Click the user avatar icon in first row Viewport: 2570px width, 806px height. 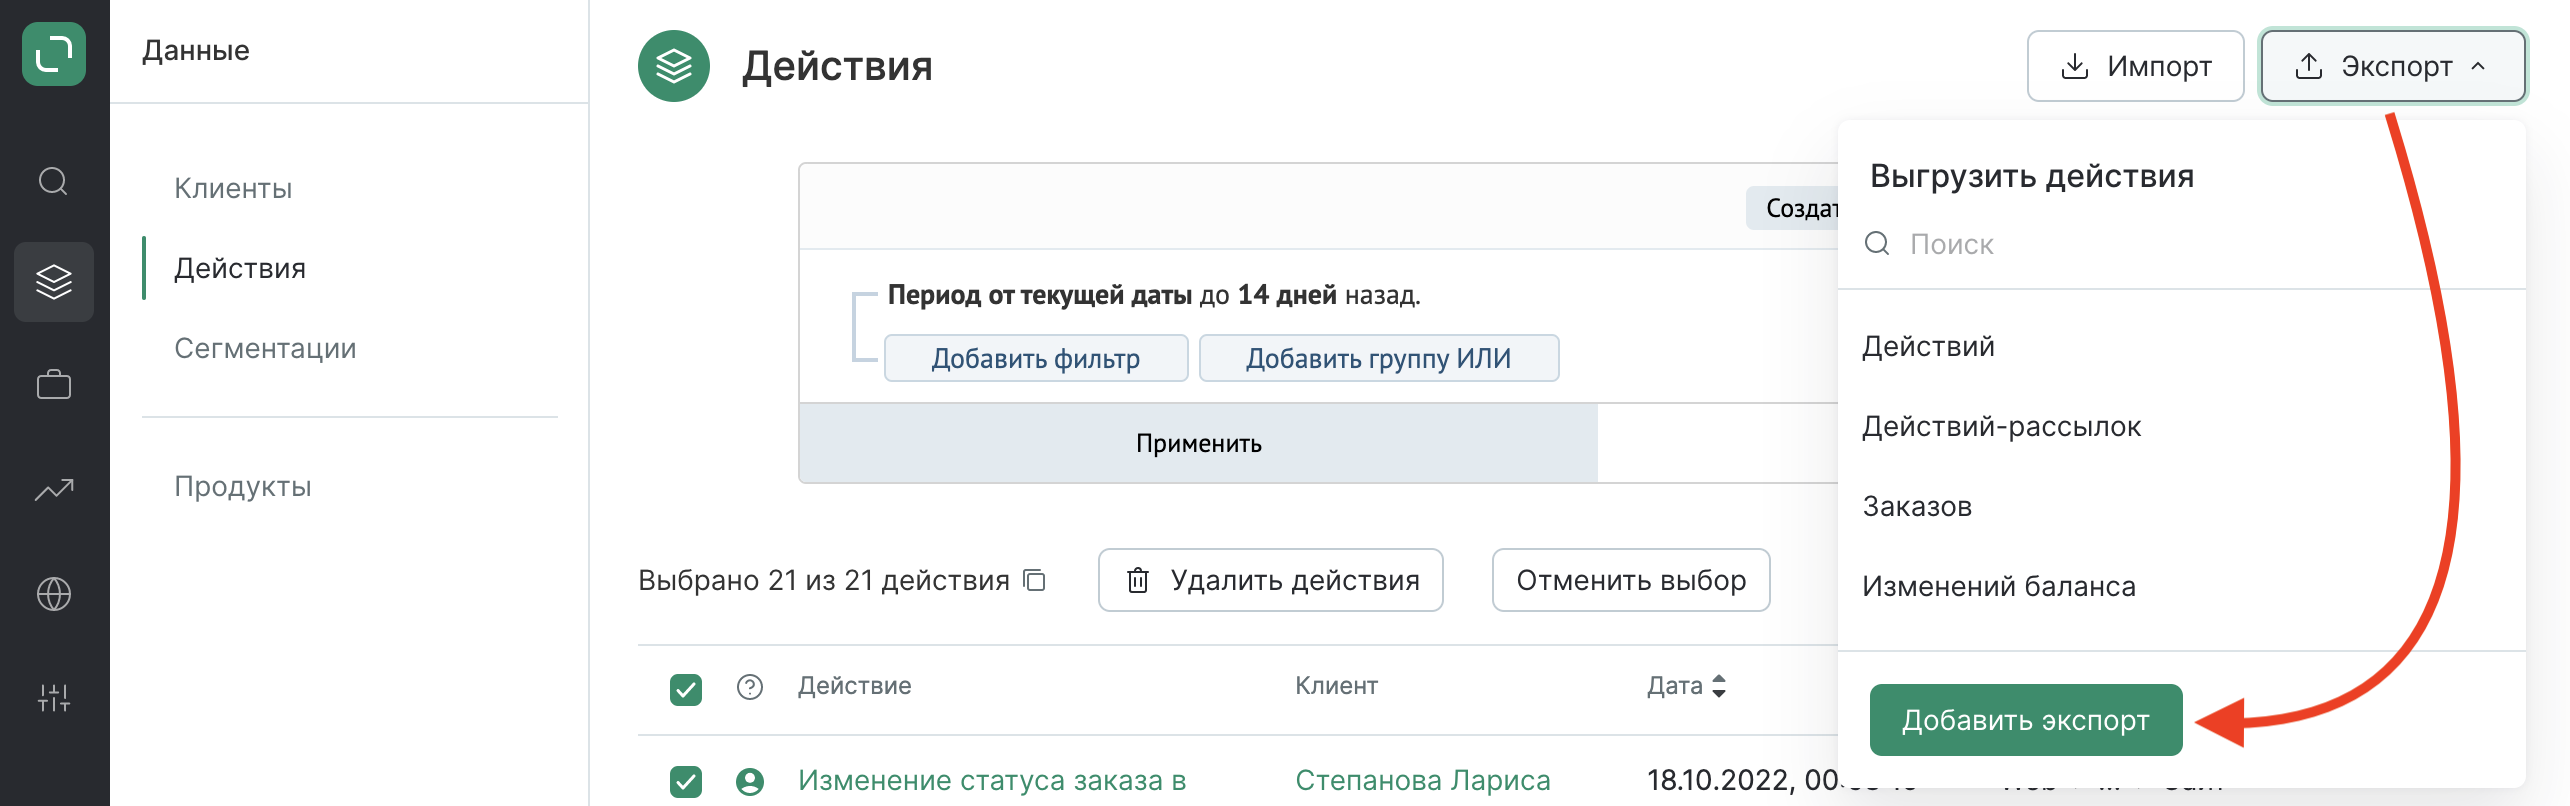750,781
